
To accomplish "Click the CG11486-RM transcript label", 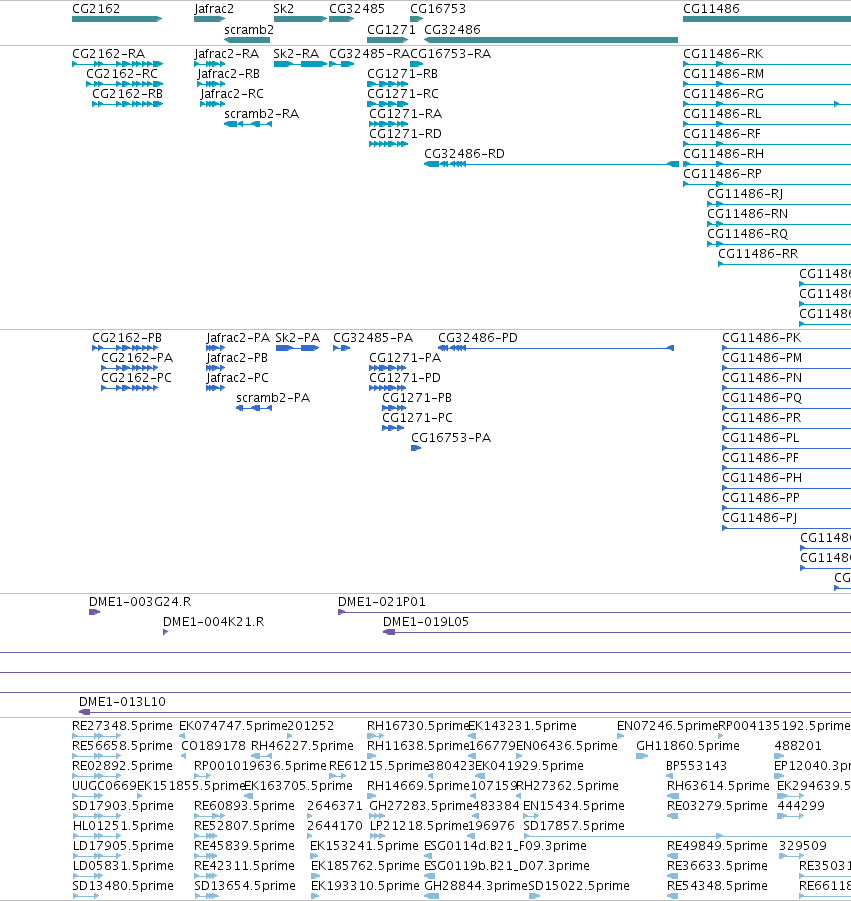I will tap(723, 74).
